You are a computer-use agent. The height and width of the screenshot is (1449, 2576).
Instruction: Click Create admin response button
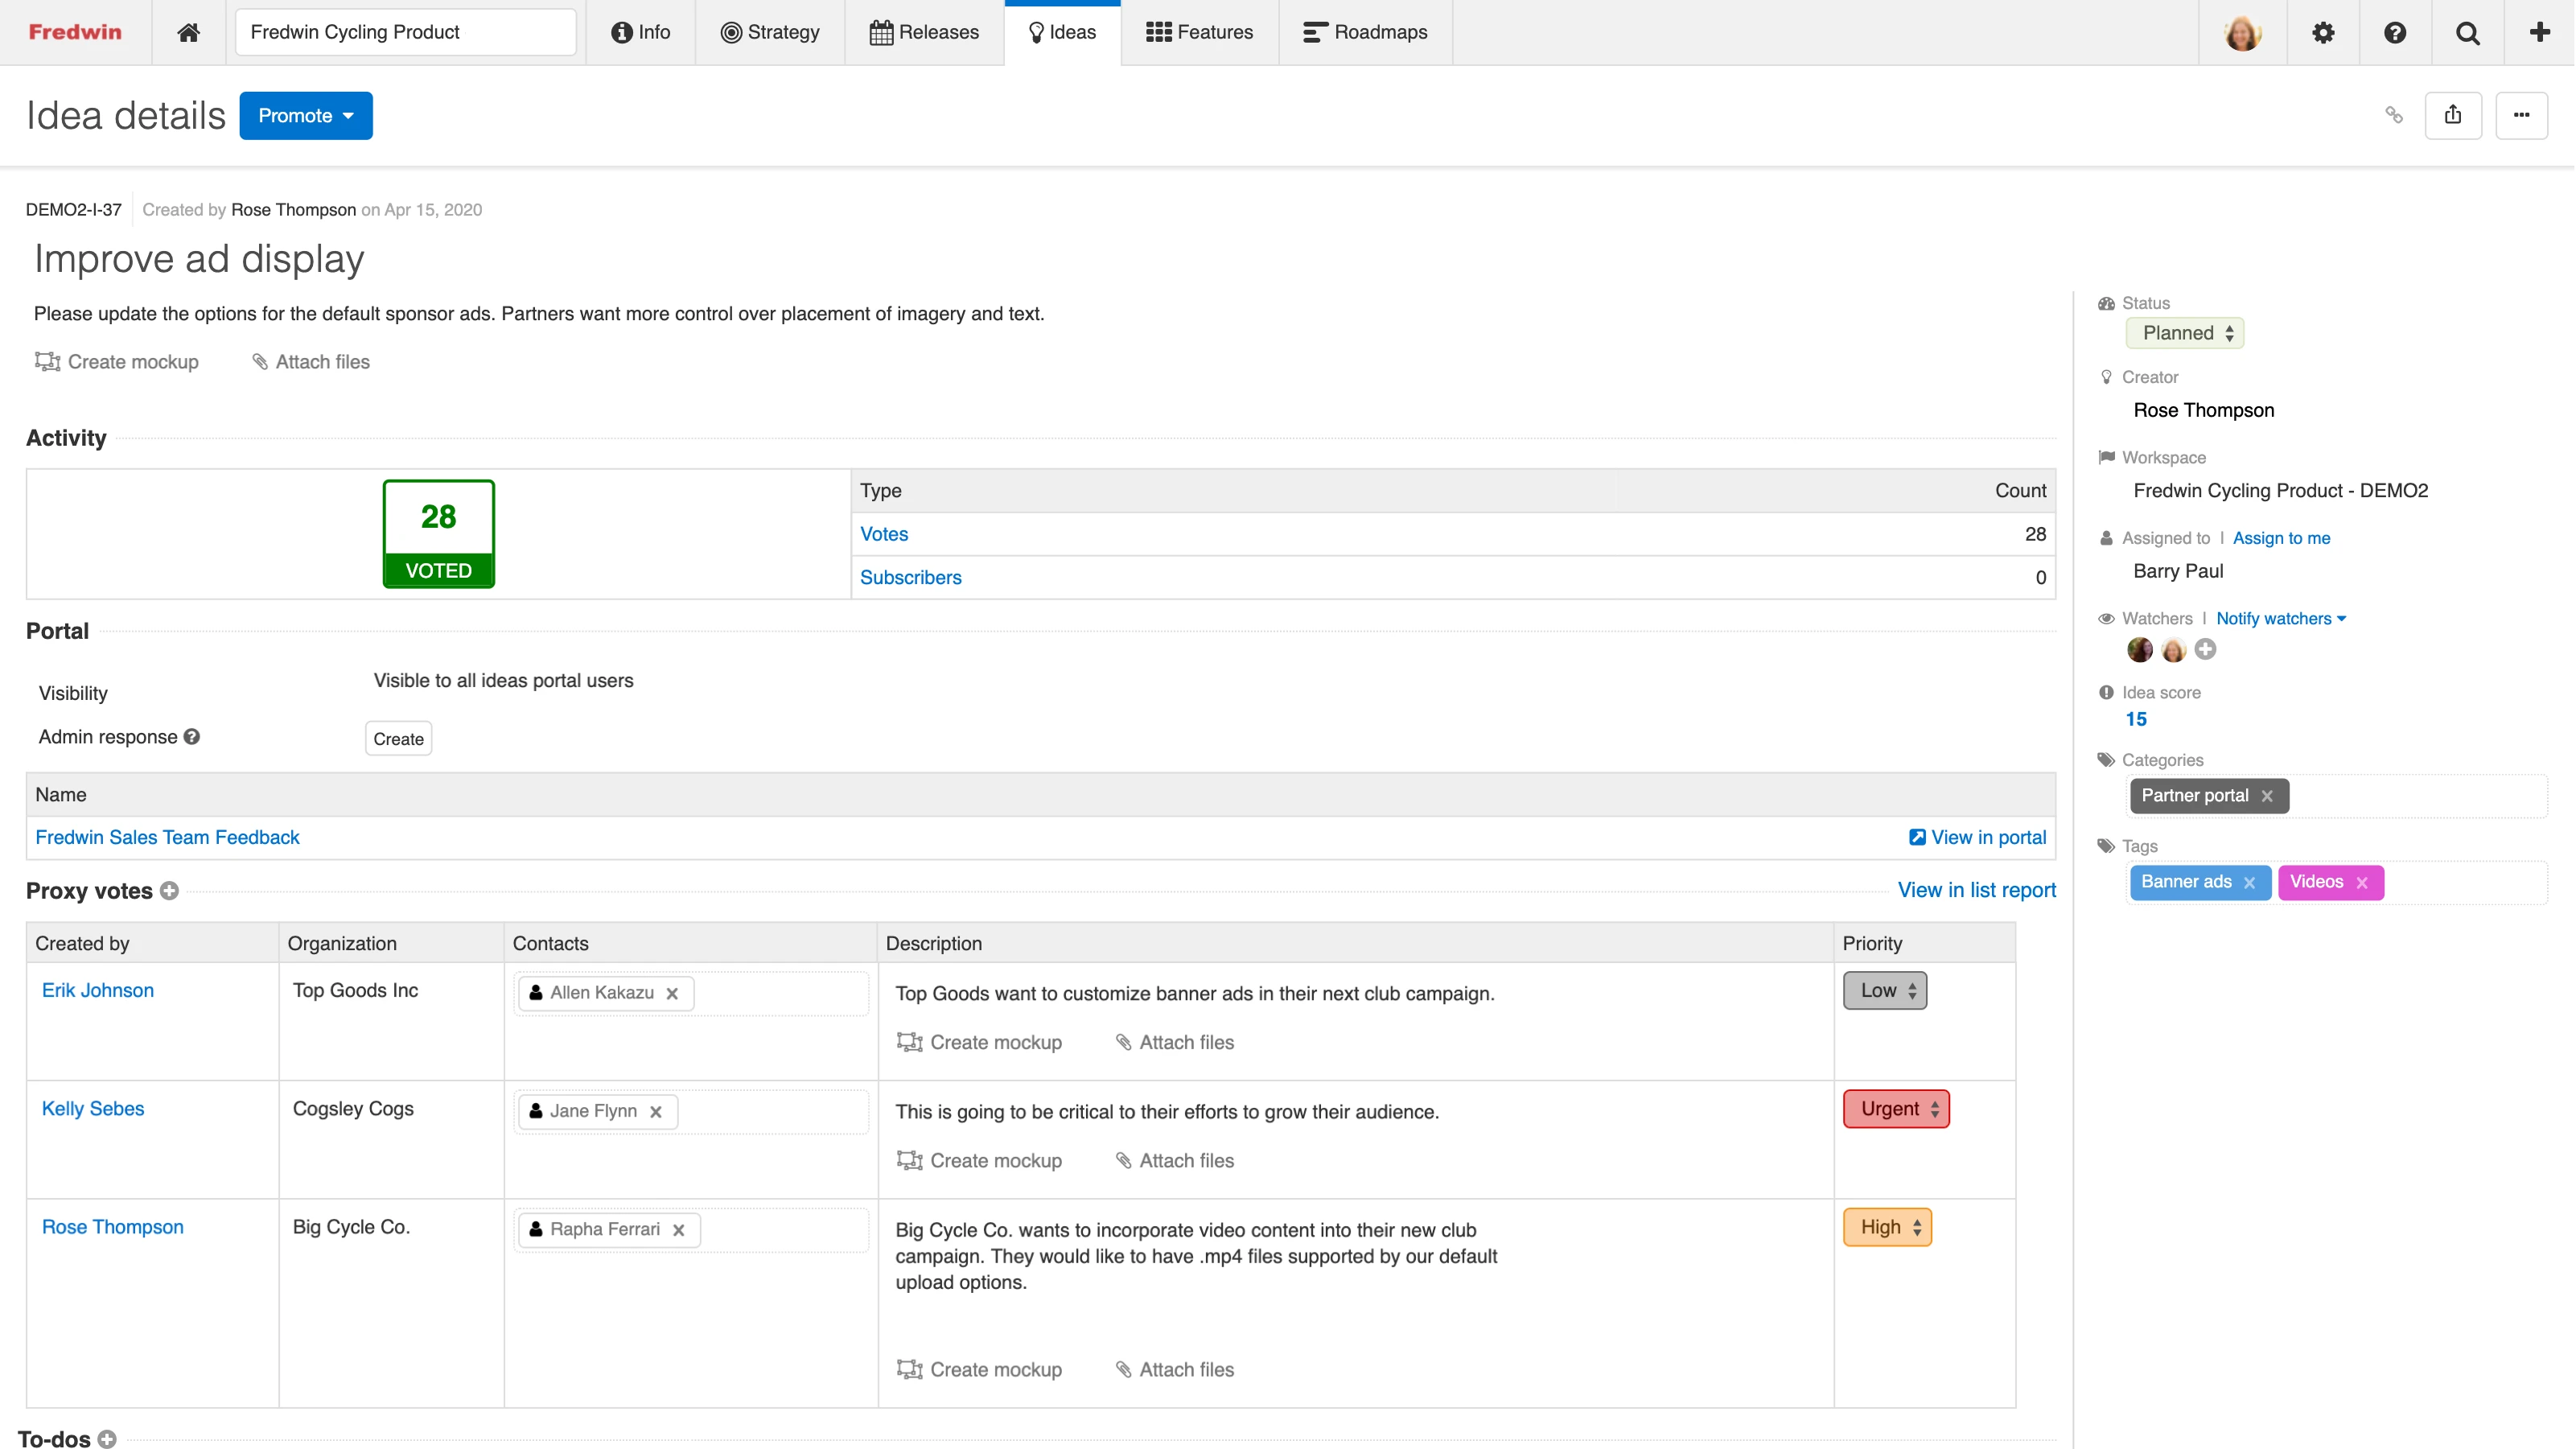pos(398,739)
